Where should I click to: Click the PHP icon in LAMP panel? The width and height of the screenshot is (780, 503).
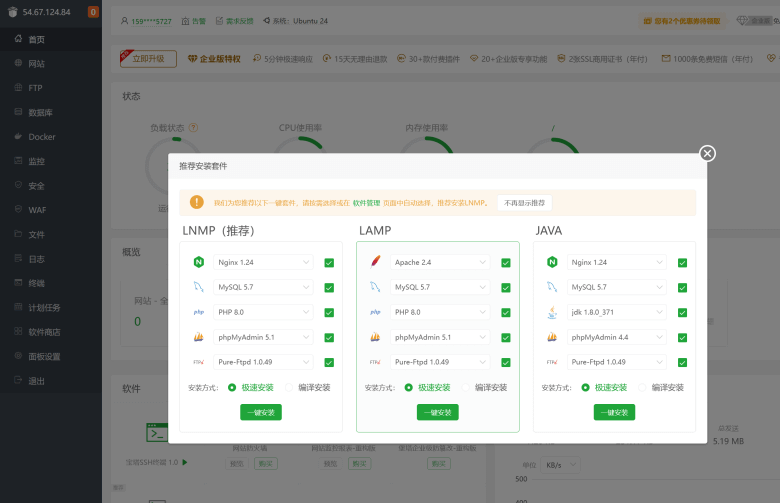375,312
